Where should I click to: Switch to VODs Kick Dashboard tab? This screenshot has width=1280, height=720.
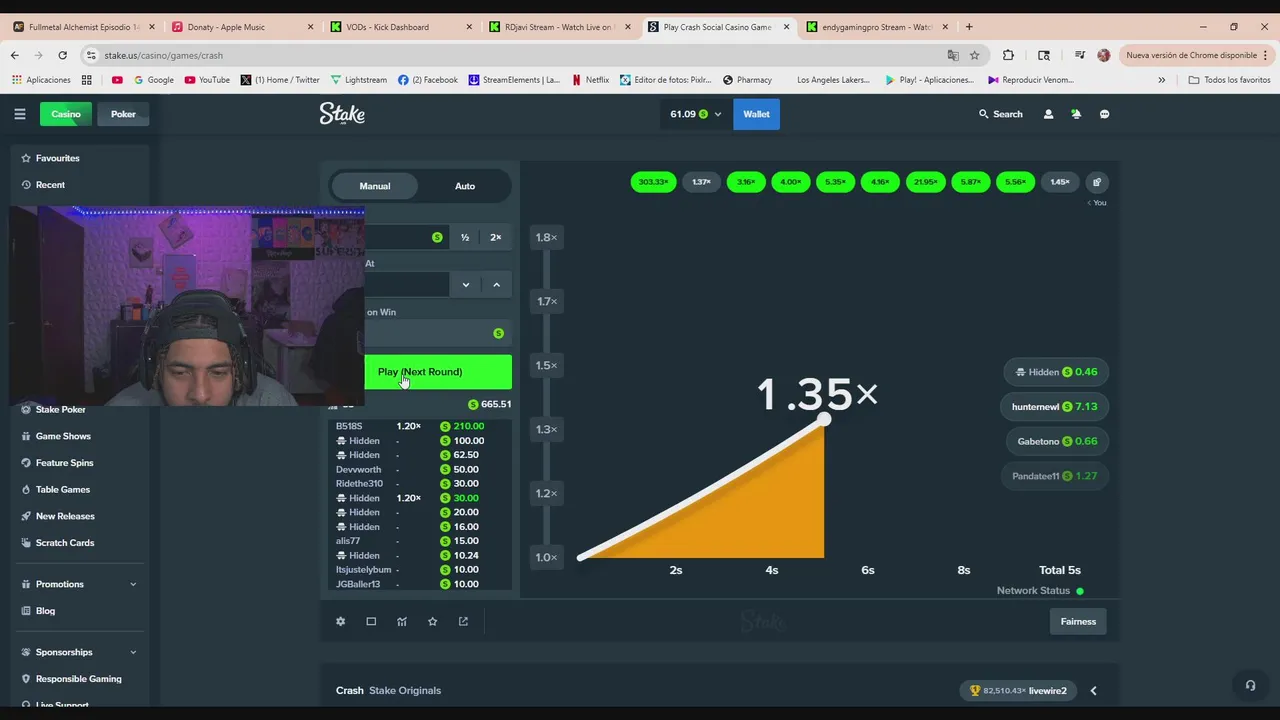click(400, 27)
